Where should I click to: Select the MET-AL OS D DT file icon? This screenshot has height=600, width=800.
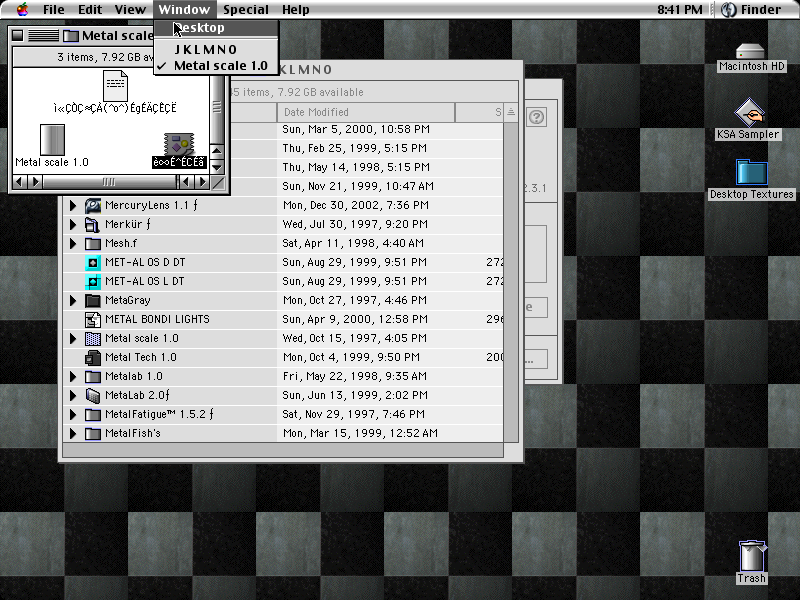pyautogui.click(x=92, y=262)
